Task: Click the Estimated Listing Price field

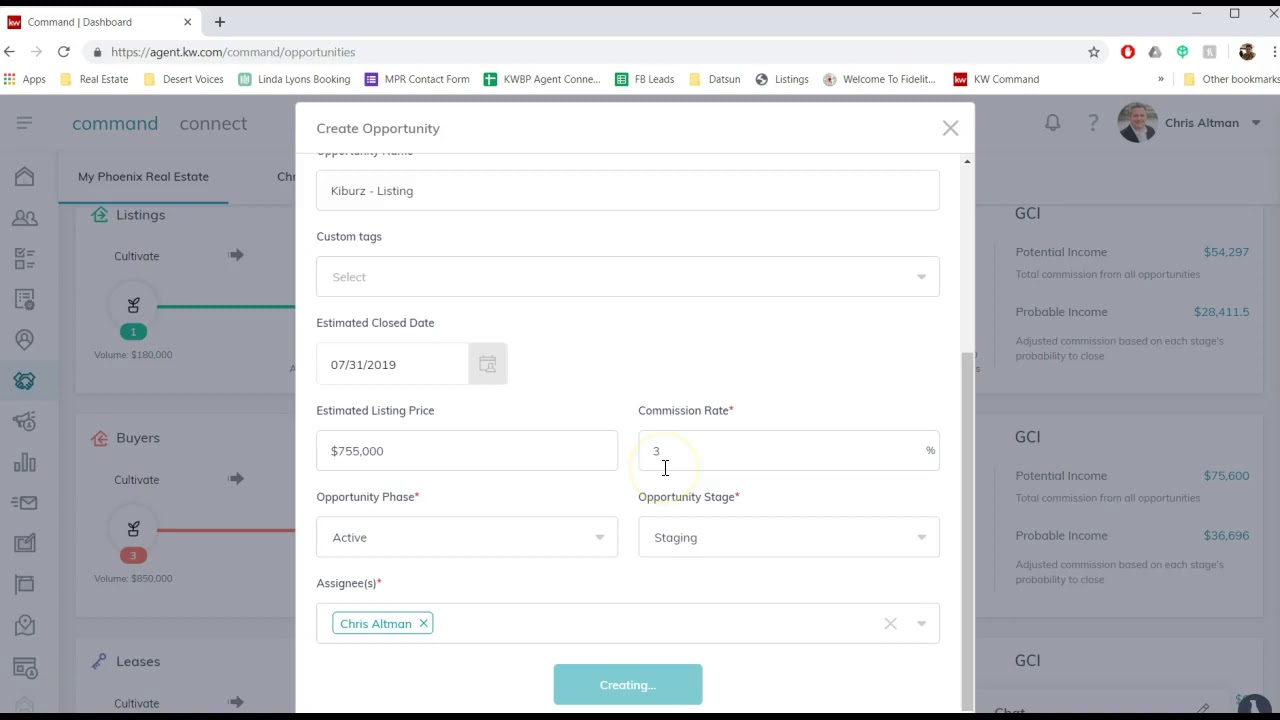Action: [x=467, y=451]
